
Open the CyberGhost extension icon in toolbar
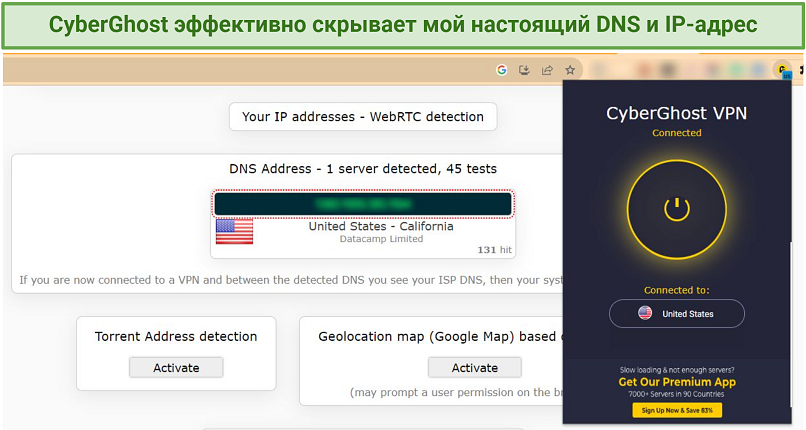782,69
